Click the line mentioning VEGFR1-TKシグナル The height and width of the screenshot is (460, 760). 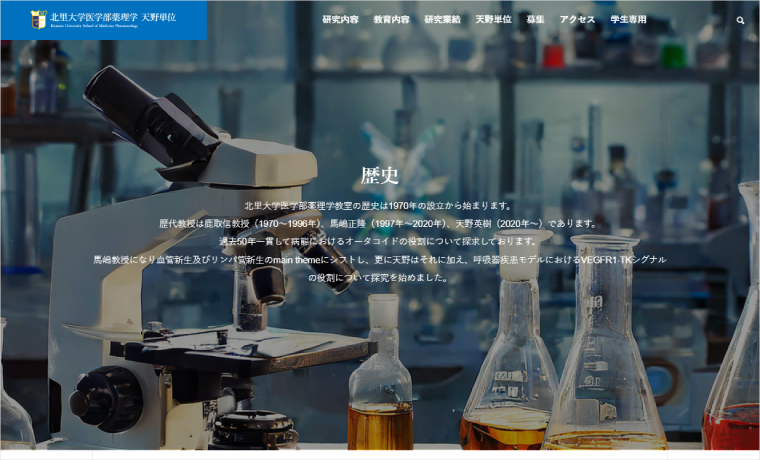point(380,259)
